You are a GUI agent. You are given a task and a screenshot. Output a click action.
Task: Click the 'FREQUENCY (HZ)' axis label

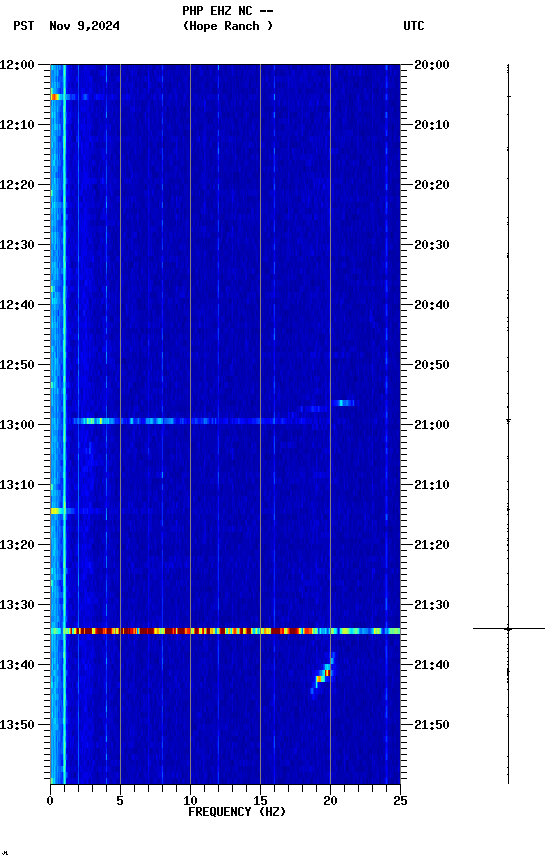[x=237, y=812]
